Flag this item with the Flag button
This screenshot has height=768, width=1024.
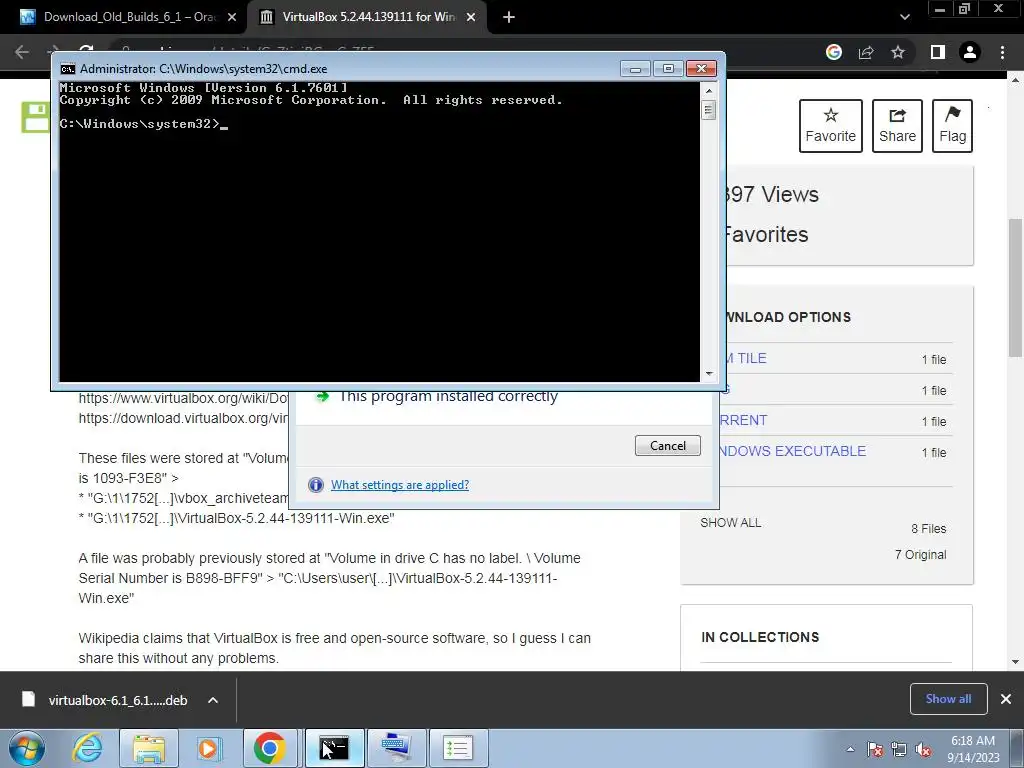pyautogui.click(x=952, y=126)
